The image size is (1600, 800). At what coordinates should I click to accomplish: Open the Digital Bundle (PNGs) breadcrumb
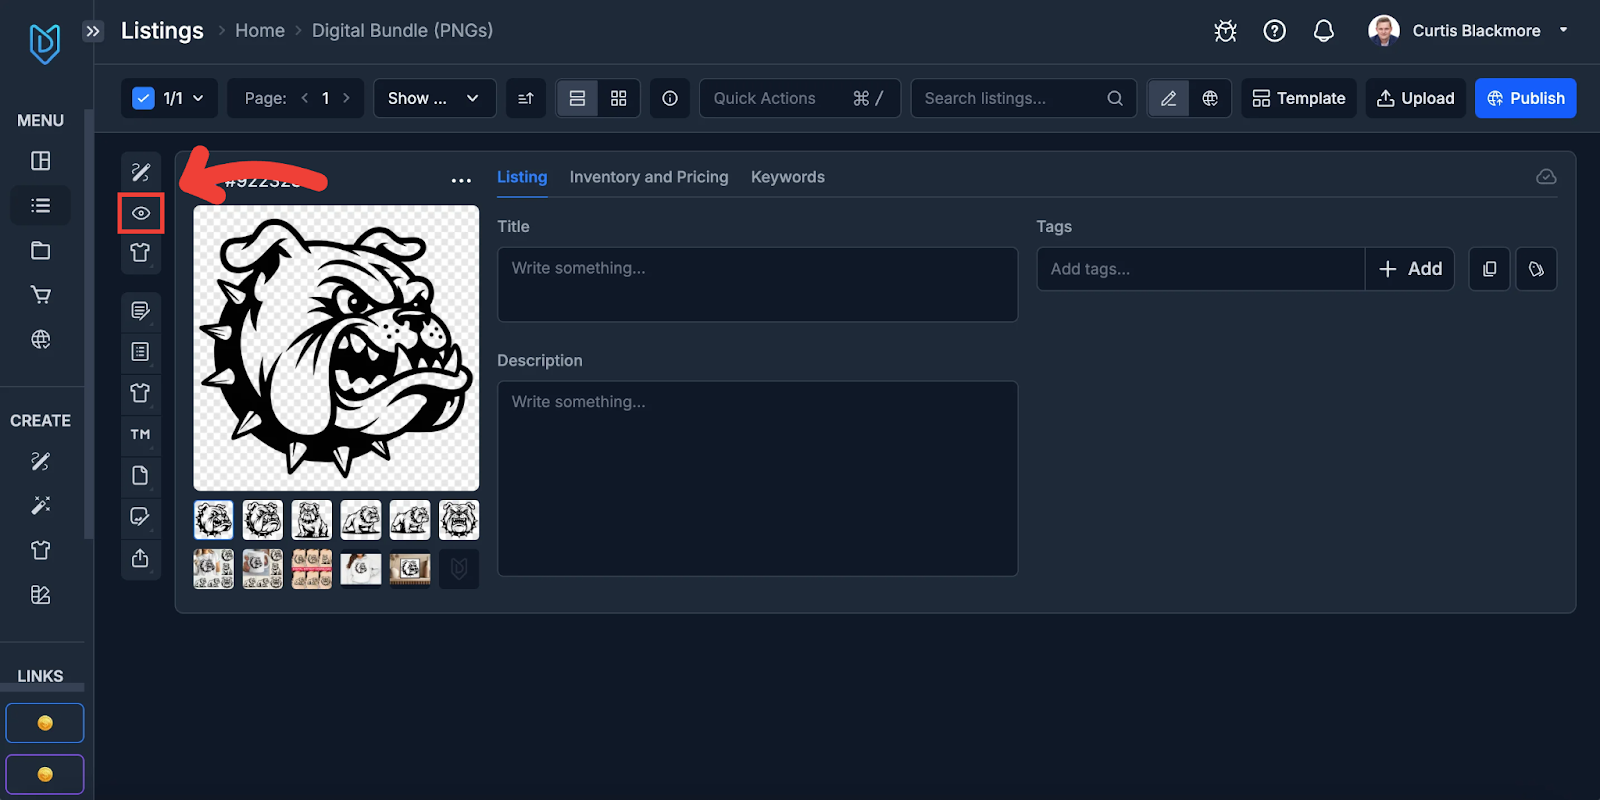pos(402,31)
